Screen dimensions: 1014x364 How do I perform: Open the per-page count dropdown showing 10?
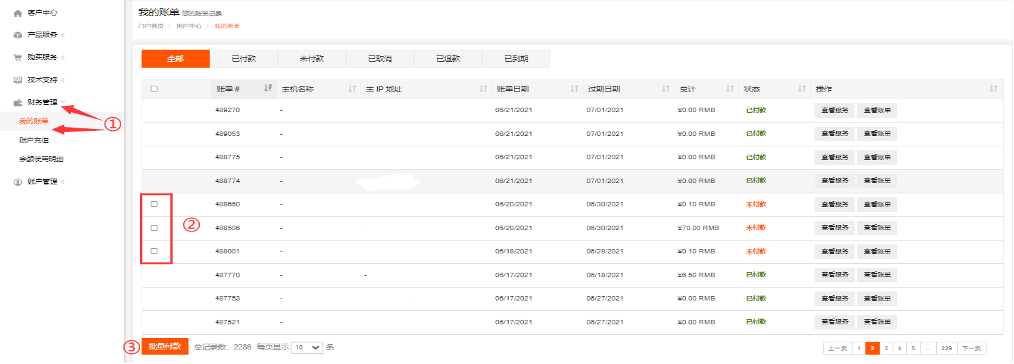(307, 347)
